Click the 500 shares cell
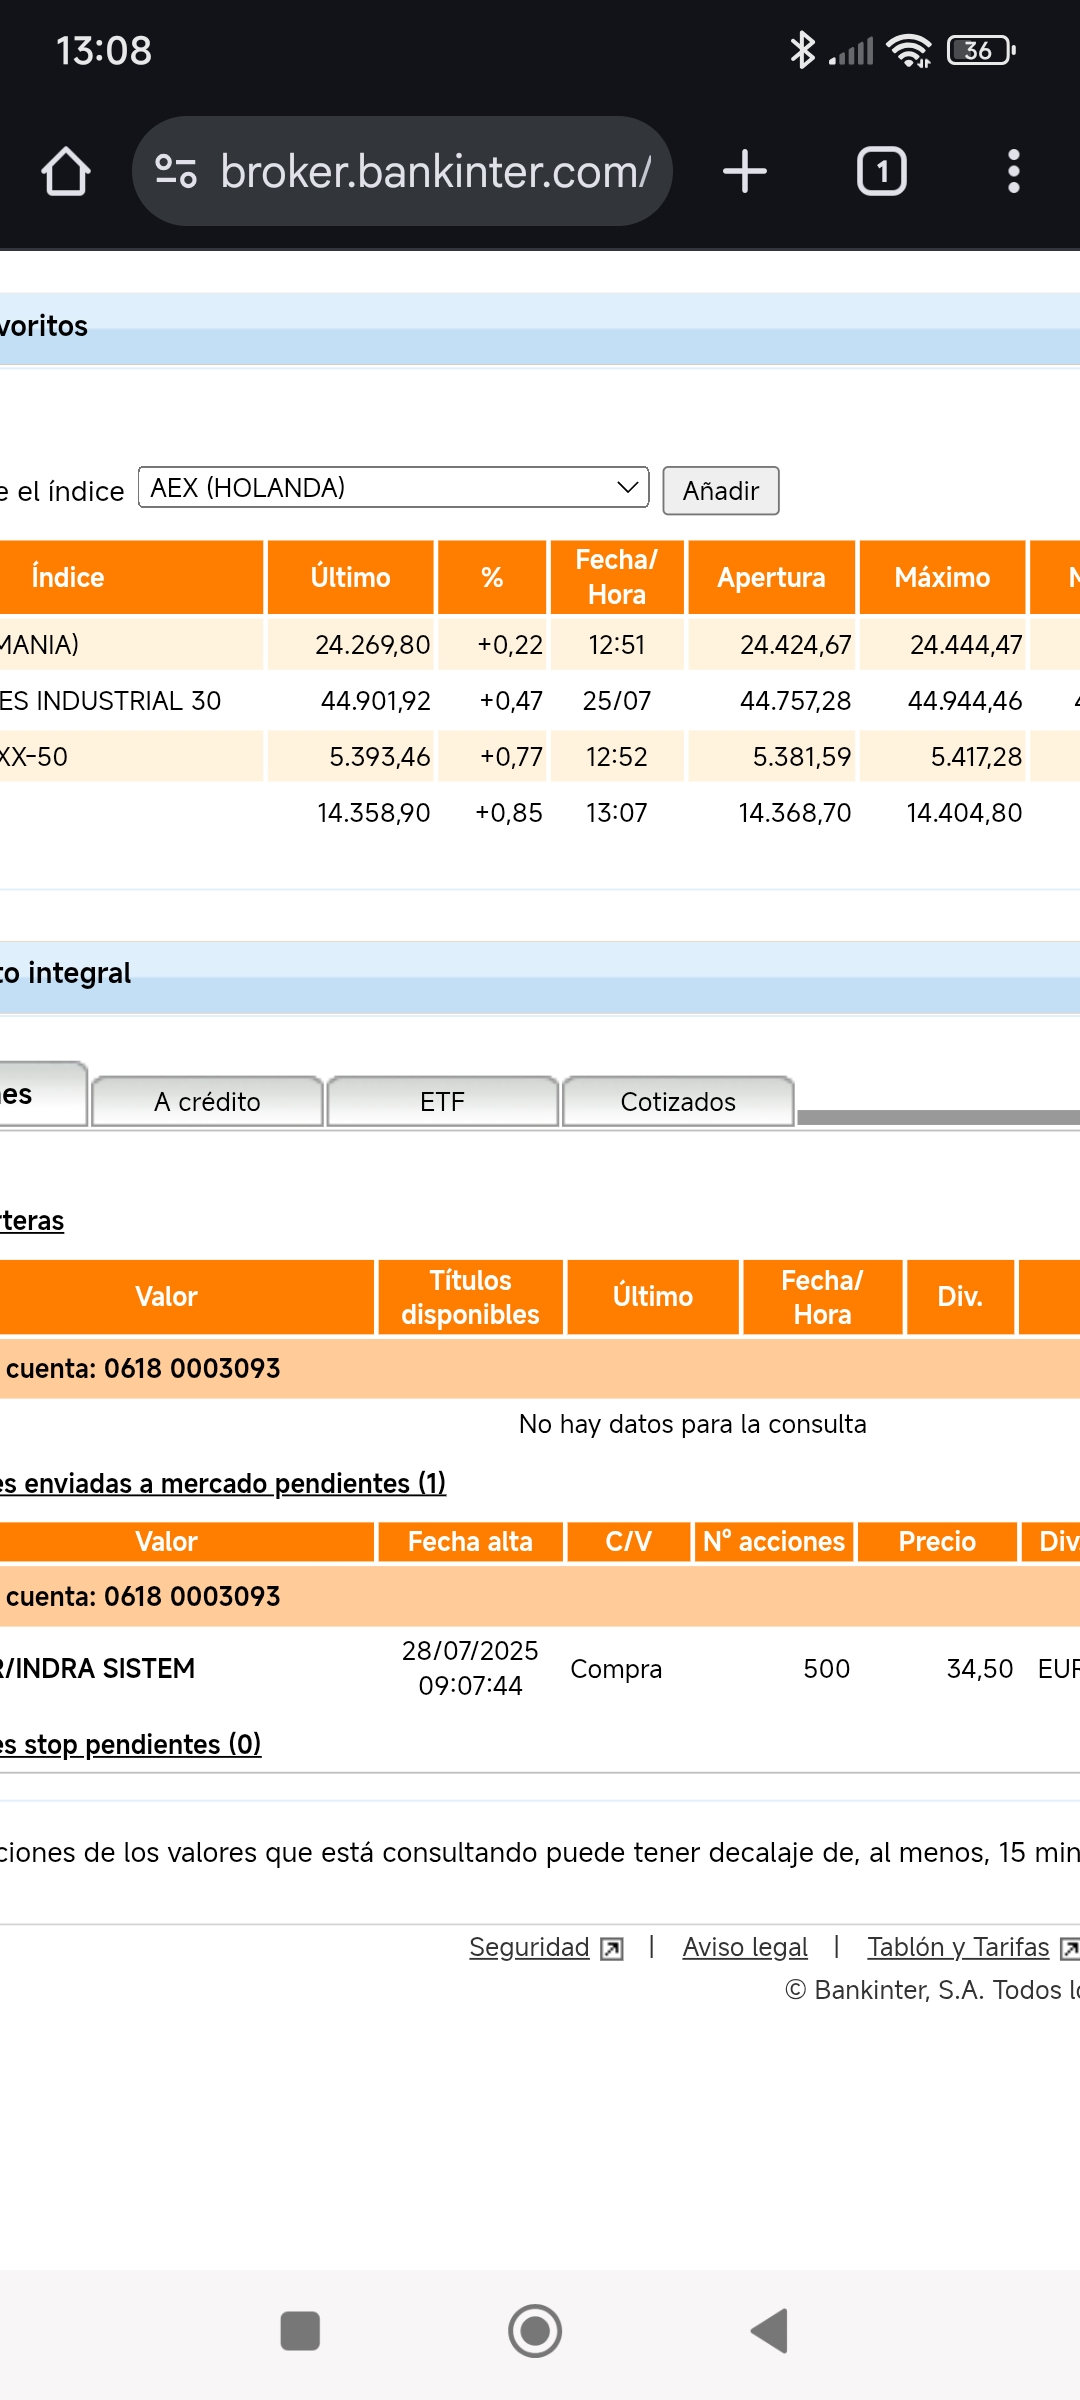This screenshot has height=2400, width=1080. [x=827, y=1669]
